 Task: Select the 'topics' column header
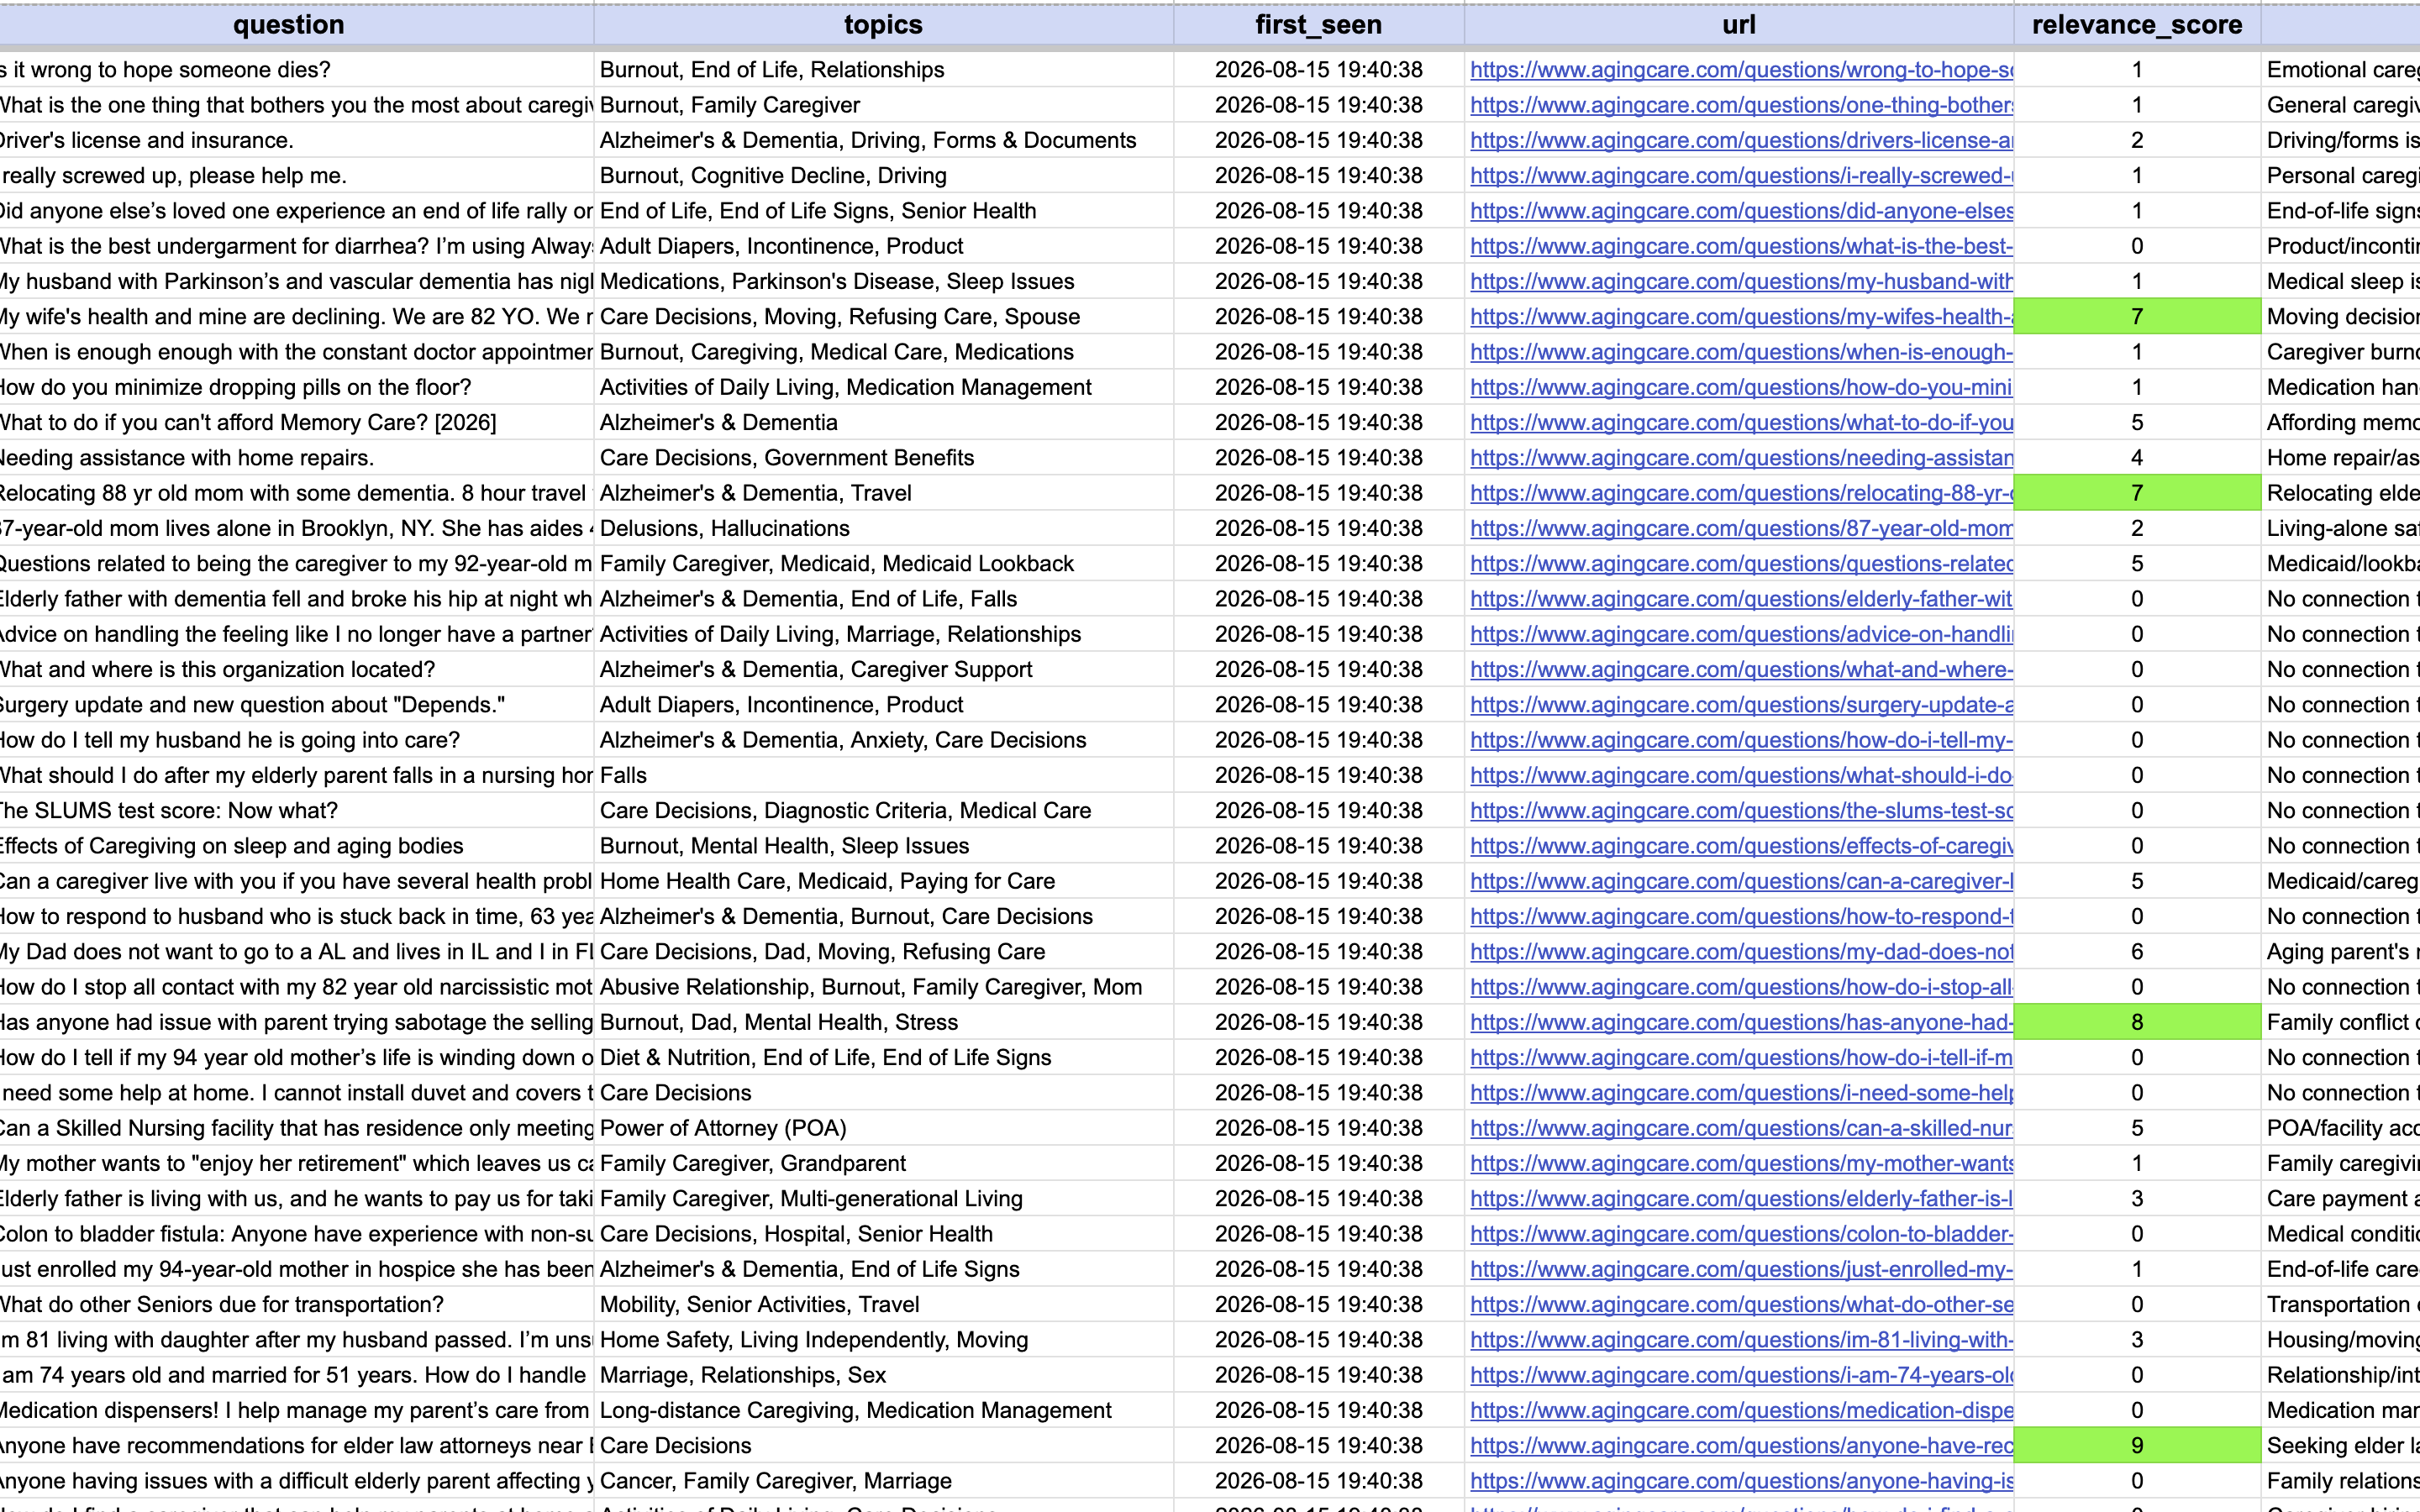(x=883, y=25)
